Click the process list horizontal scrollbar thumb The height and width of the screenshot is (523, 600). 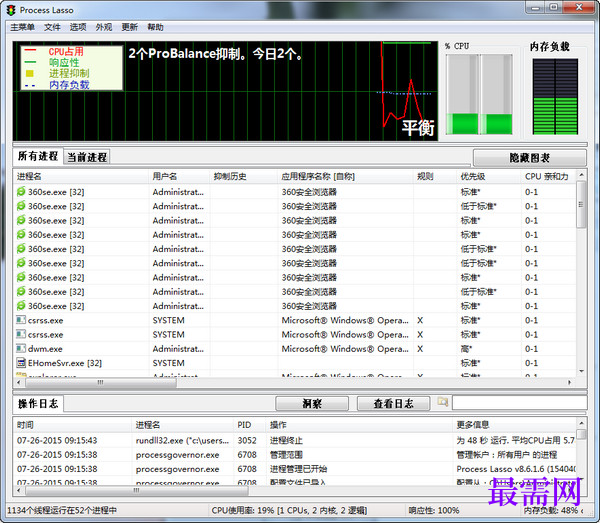pyautogui.click(x=101, y=382)
